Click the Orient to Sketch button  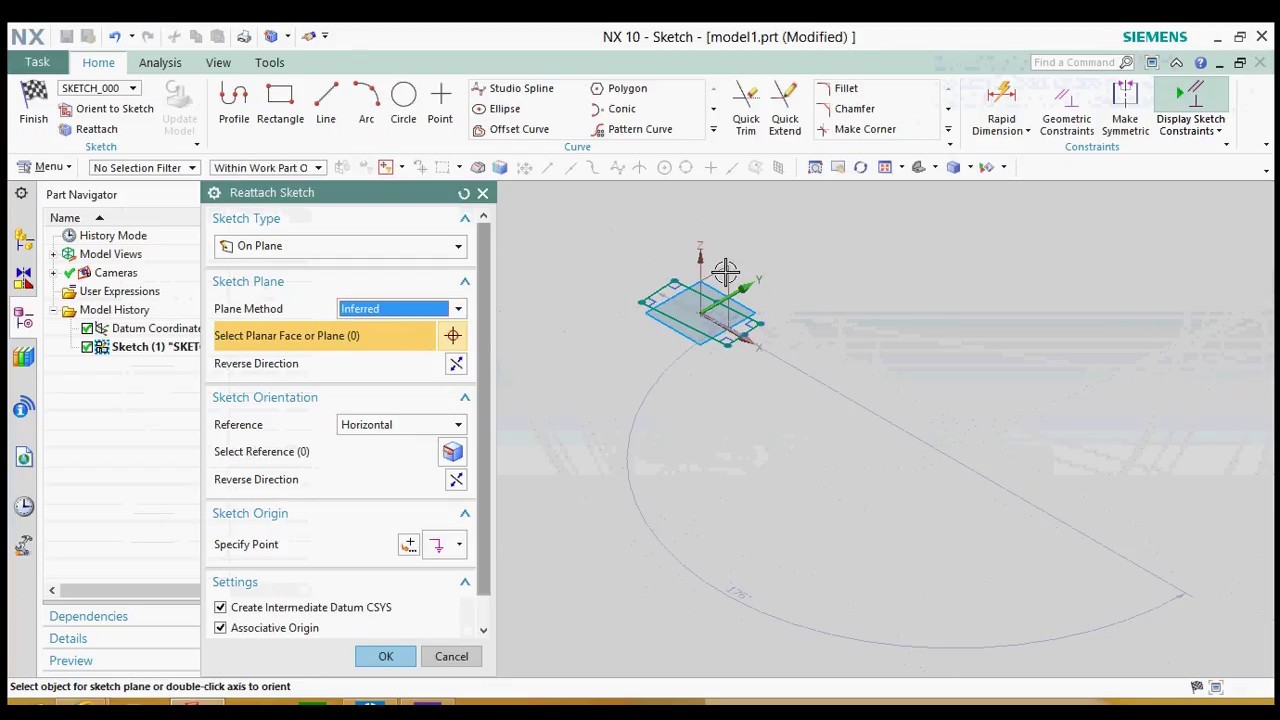(106, 109)
